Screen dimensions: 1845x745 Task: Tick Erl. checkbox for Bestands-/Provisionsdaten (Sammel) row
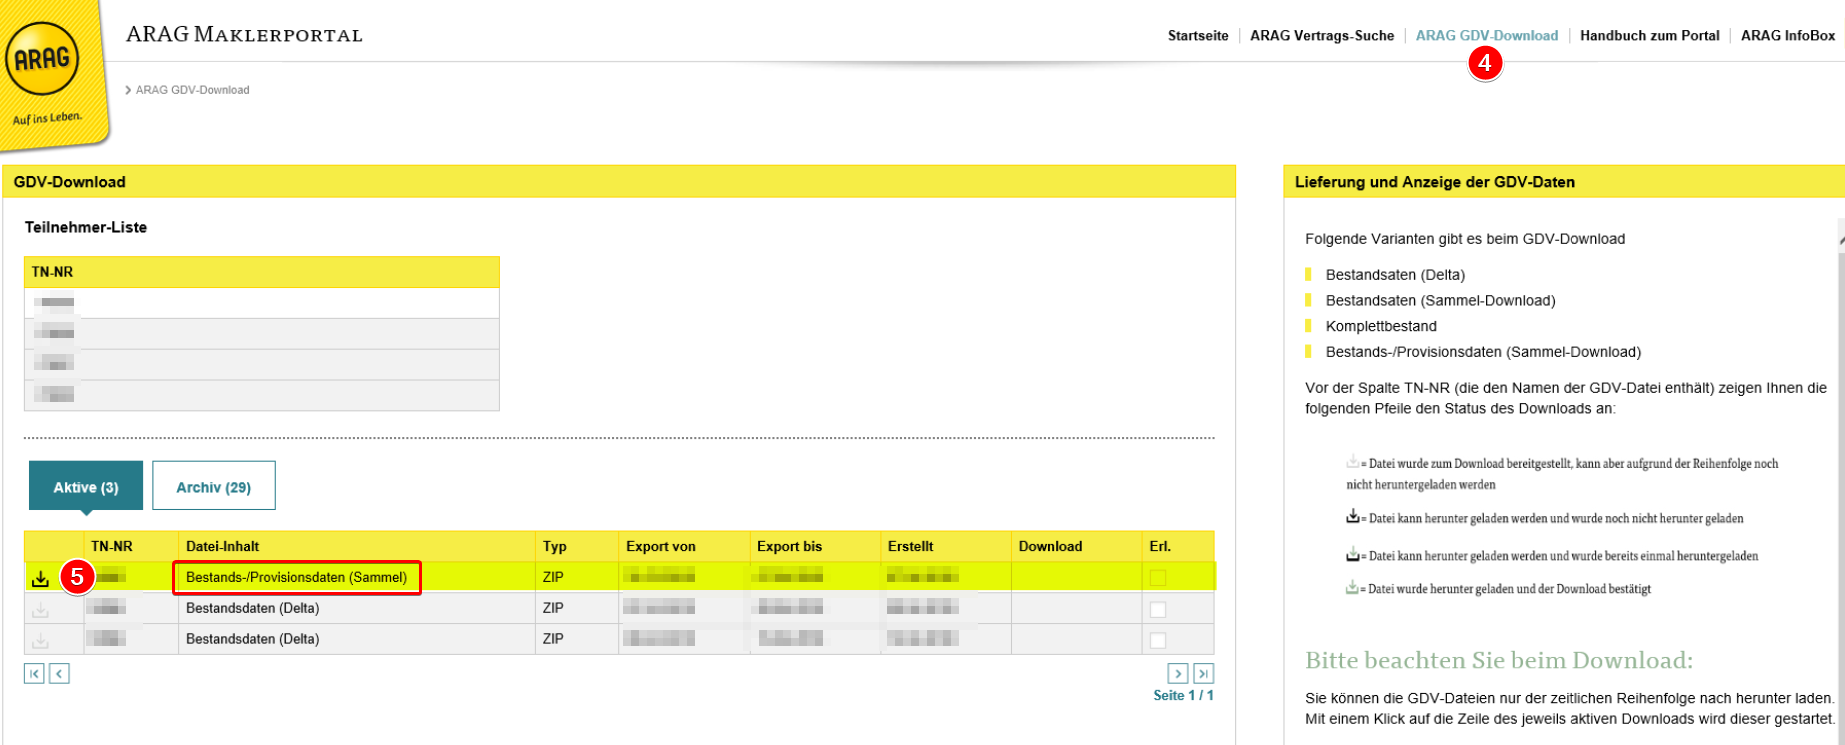pyautogui.click(x=1158, y=578)
